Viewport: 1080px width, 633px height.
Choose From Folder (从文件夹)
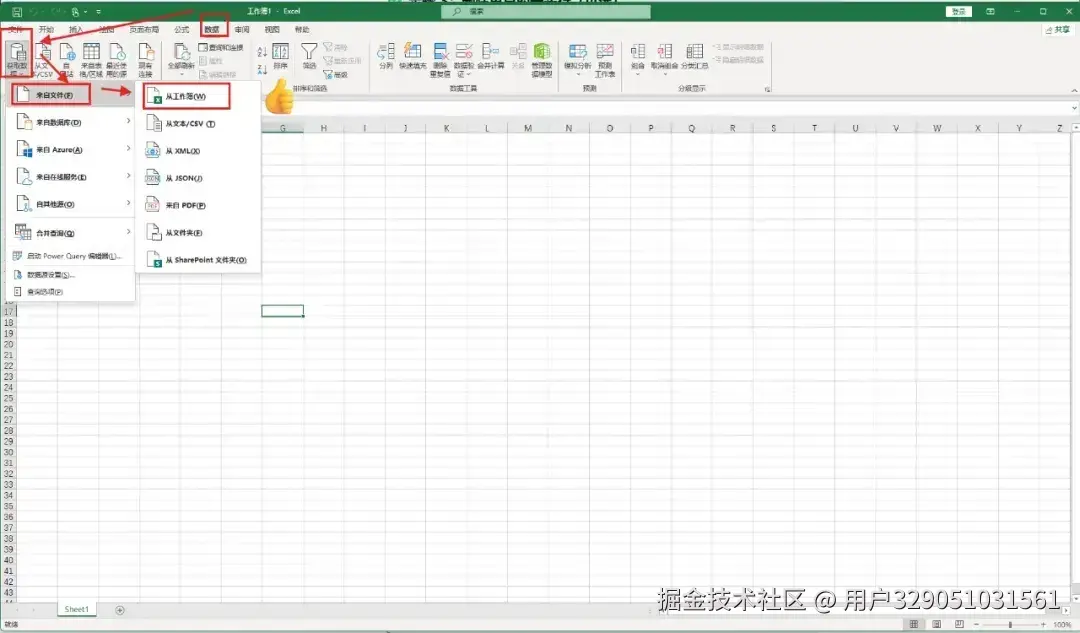pos(198,233)
